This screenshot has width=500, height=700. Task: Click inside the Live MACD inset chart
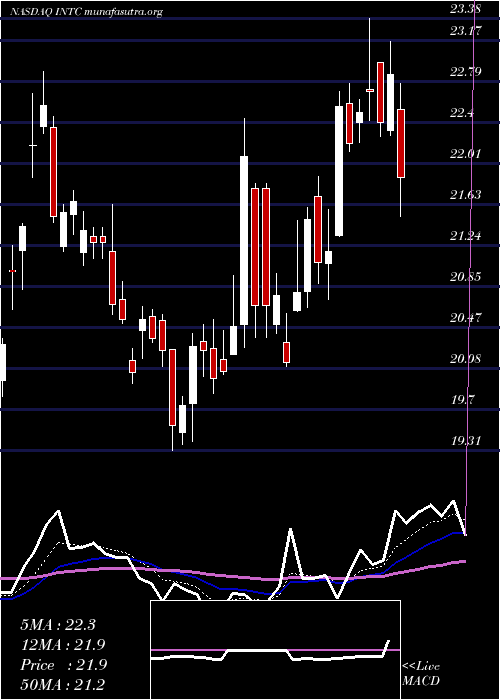(x=275, y=650)
